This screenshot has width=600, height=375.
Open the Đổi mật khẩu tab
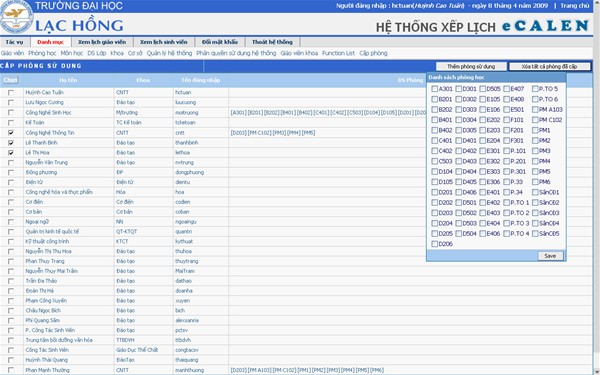click(x=220, y=42)
